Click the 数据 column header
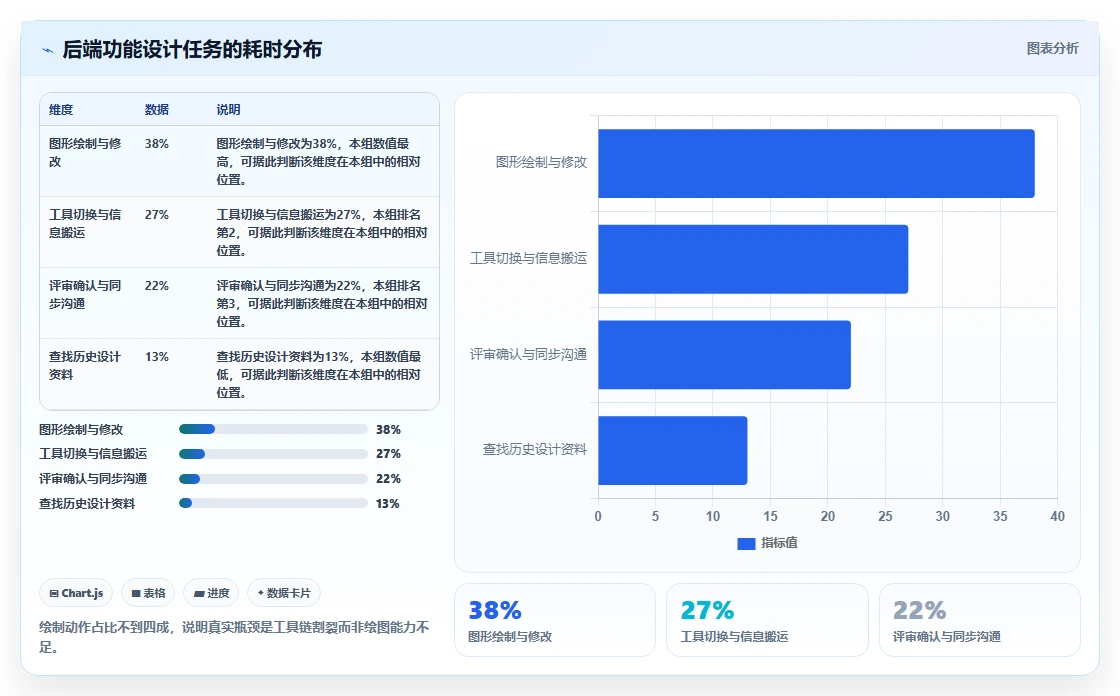Viewport: 1120px width, 696px height. pos(156,110)
